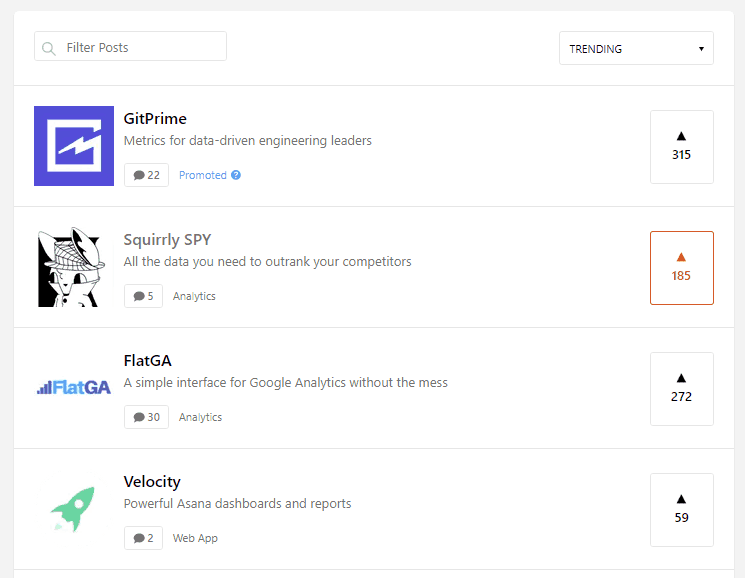Click the Promoted link on GitPrime

tap(203, 175)
